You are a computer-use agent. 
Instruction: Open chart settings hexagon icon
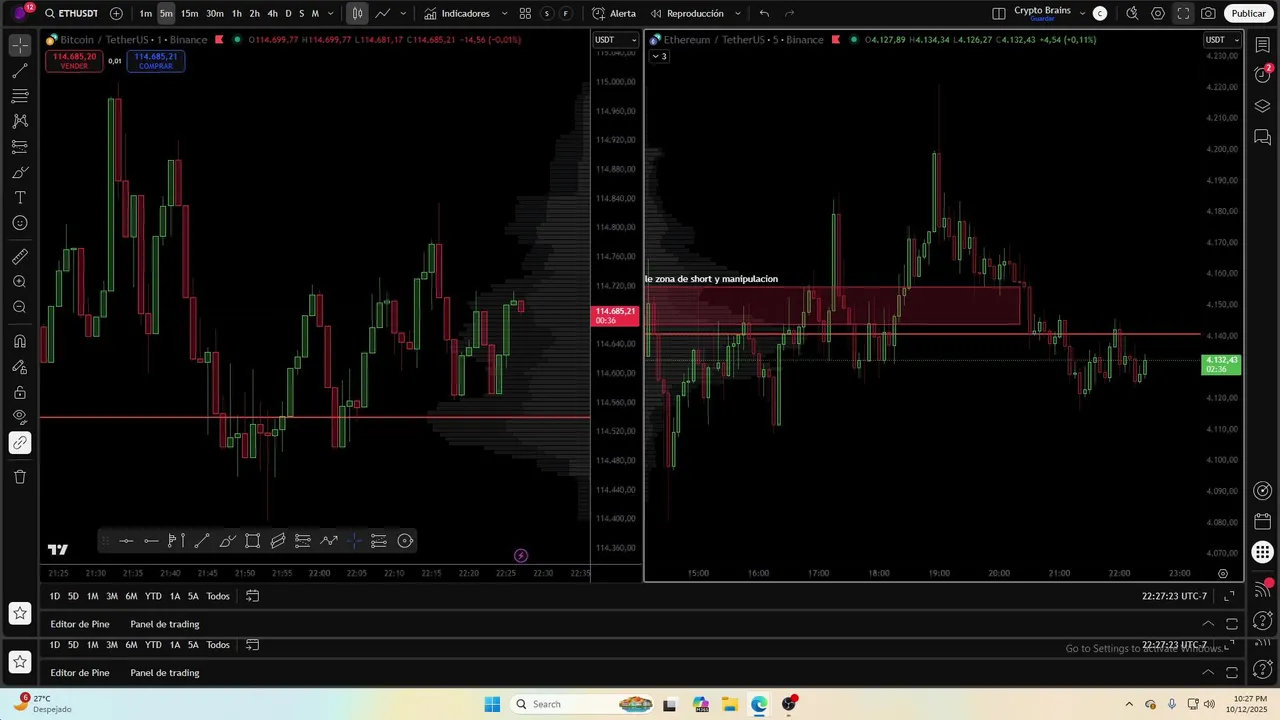(x=1158, y=13)
